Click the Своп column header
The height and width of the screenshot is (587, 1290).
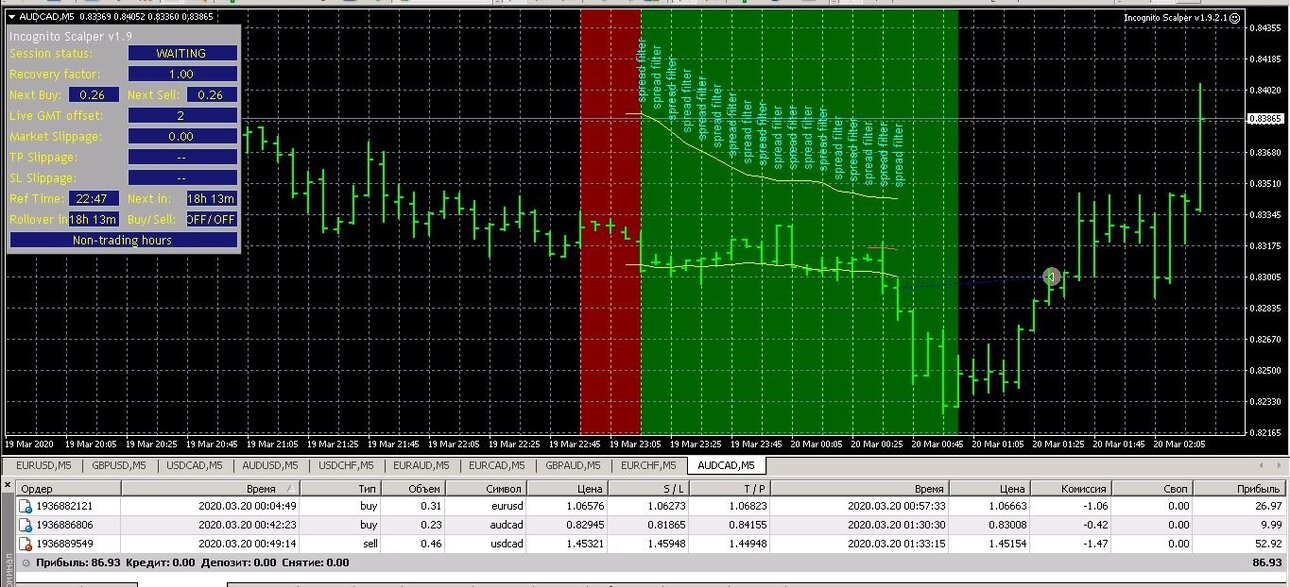click(x=1151, y=489)
